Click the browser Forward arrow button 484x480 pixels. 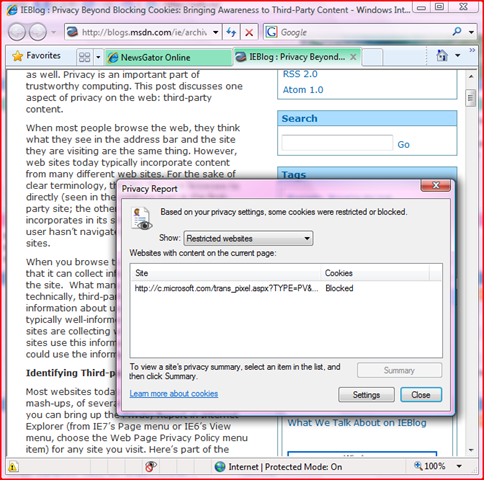38,32
